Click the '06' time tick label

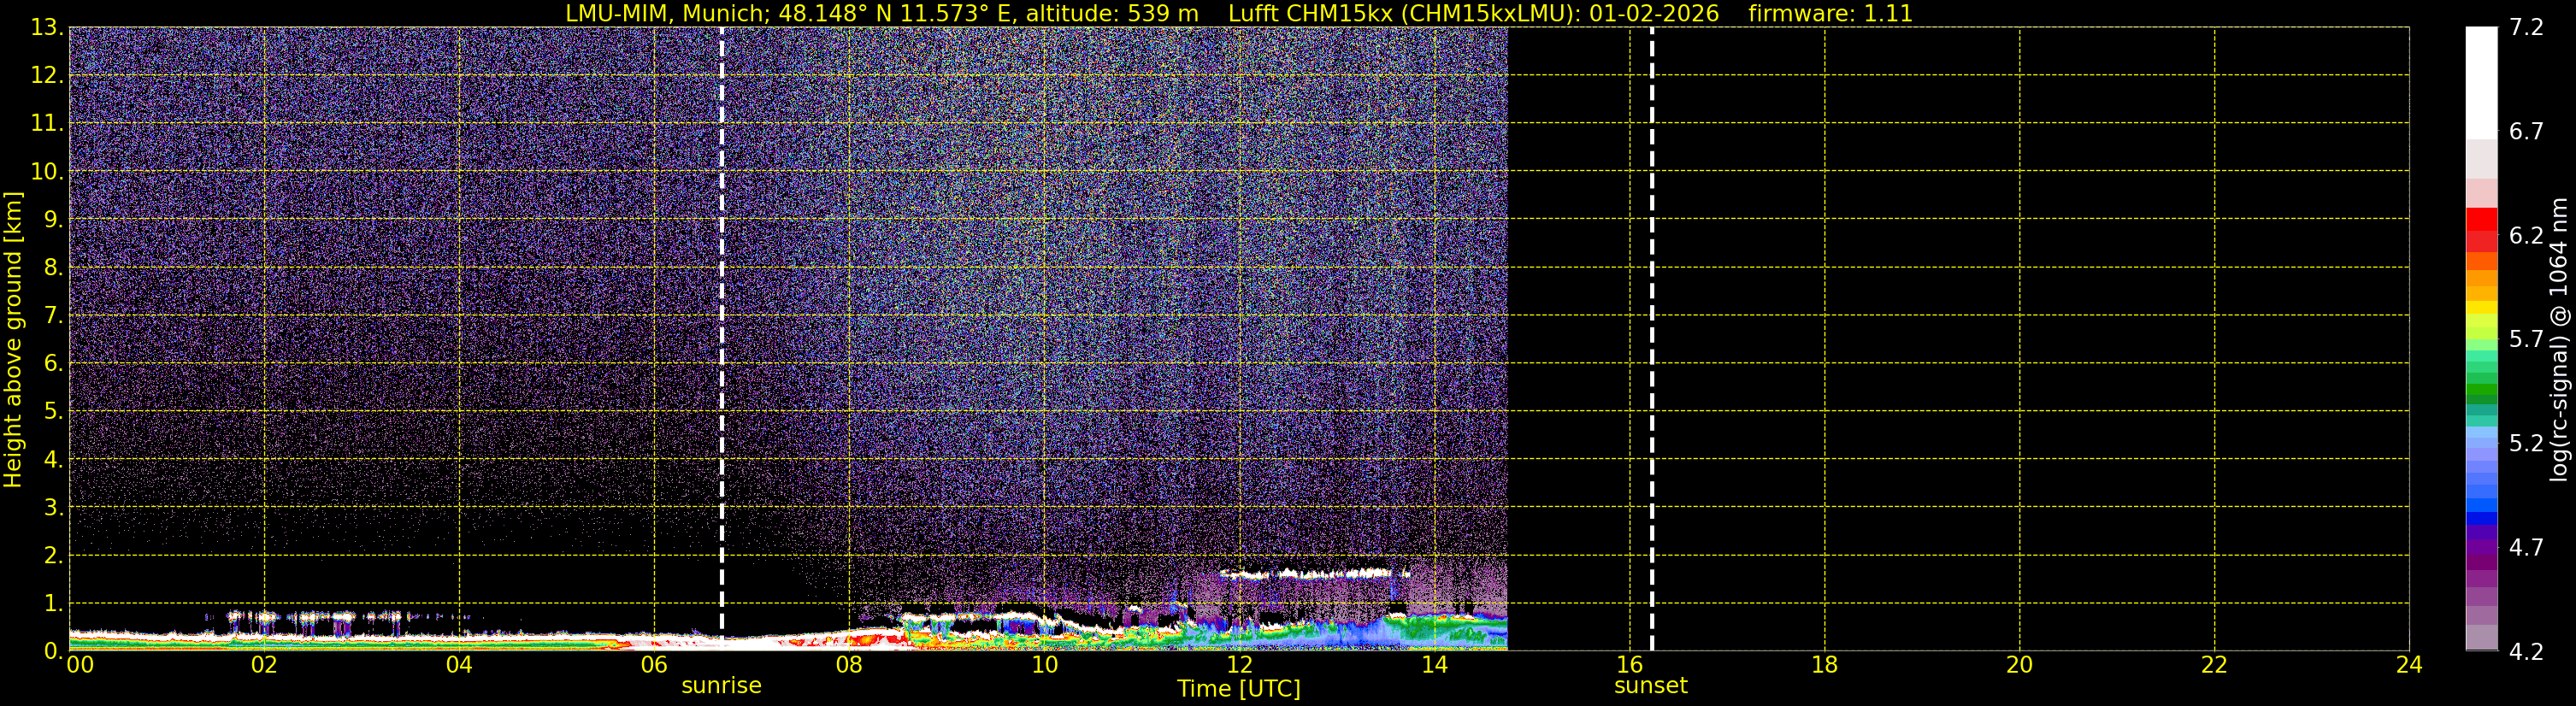click(654, 665)
